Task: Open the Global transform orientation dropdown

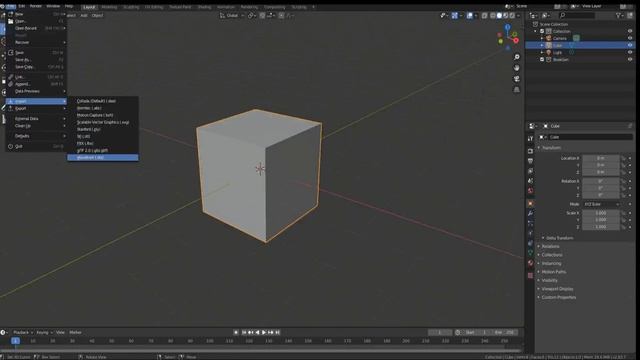Action: coord(232,16)
